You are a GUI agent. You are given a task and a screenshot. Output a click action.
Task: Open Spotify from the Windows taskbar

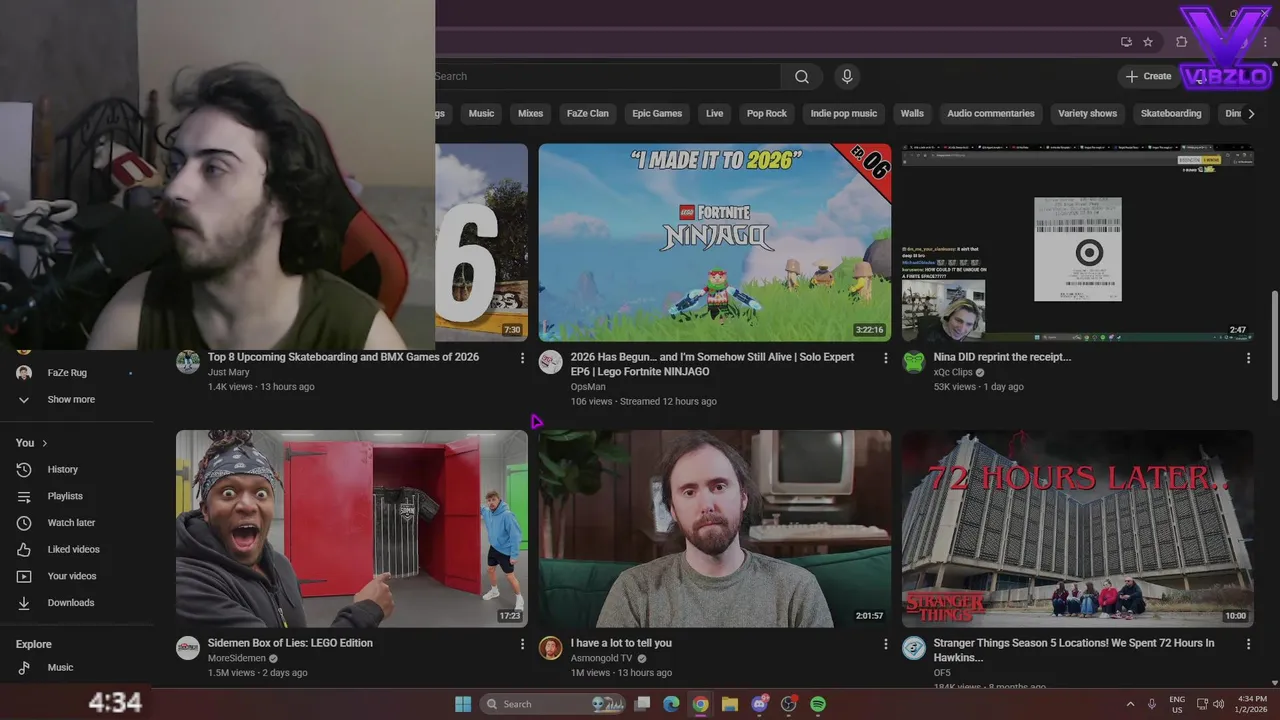pyautogui.click(x=818, y=704)
